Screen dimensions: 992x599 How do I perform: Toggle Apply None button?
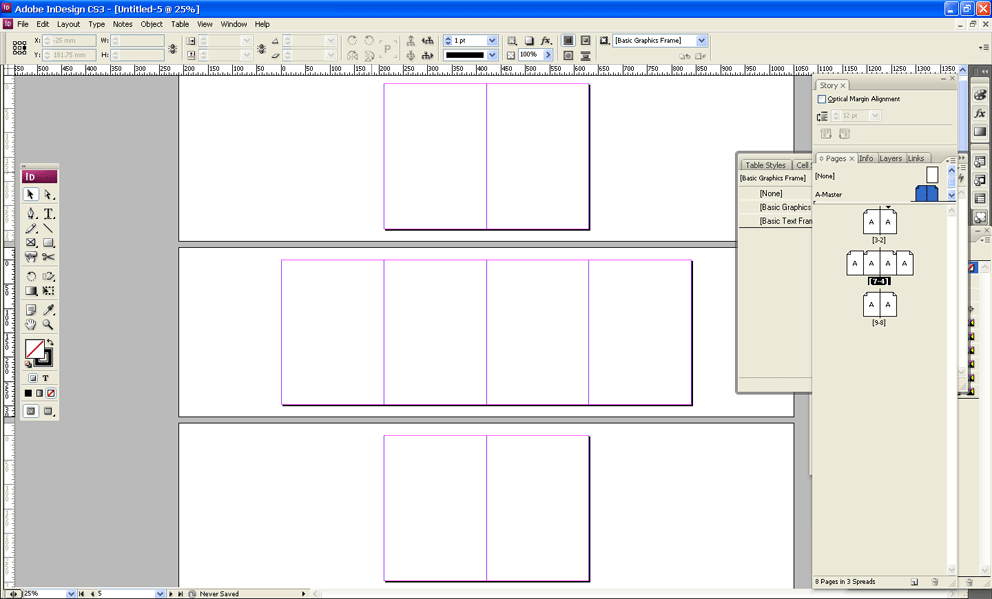[x=51, y=393]
